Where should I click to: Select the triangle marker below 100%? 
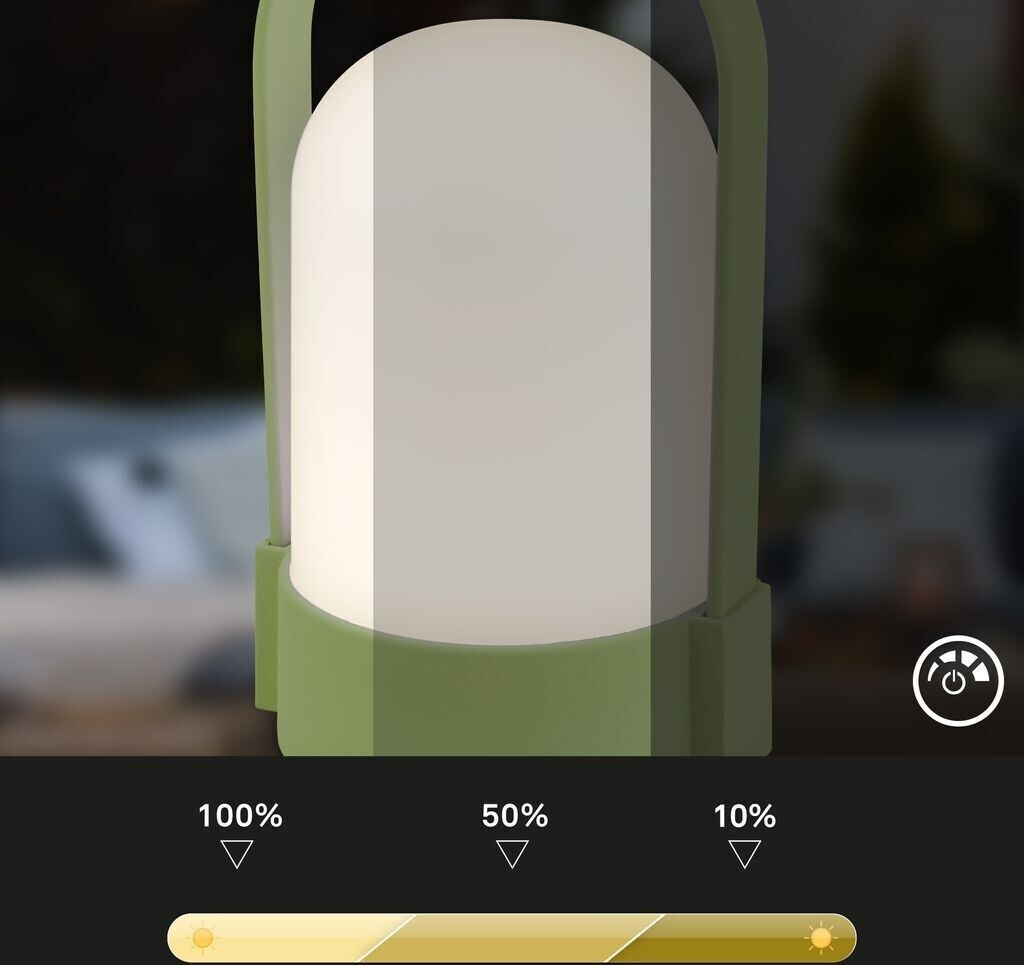(x=237, y=854)
